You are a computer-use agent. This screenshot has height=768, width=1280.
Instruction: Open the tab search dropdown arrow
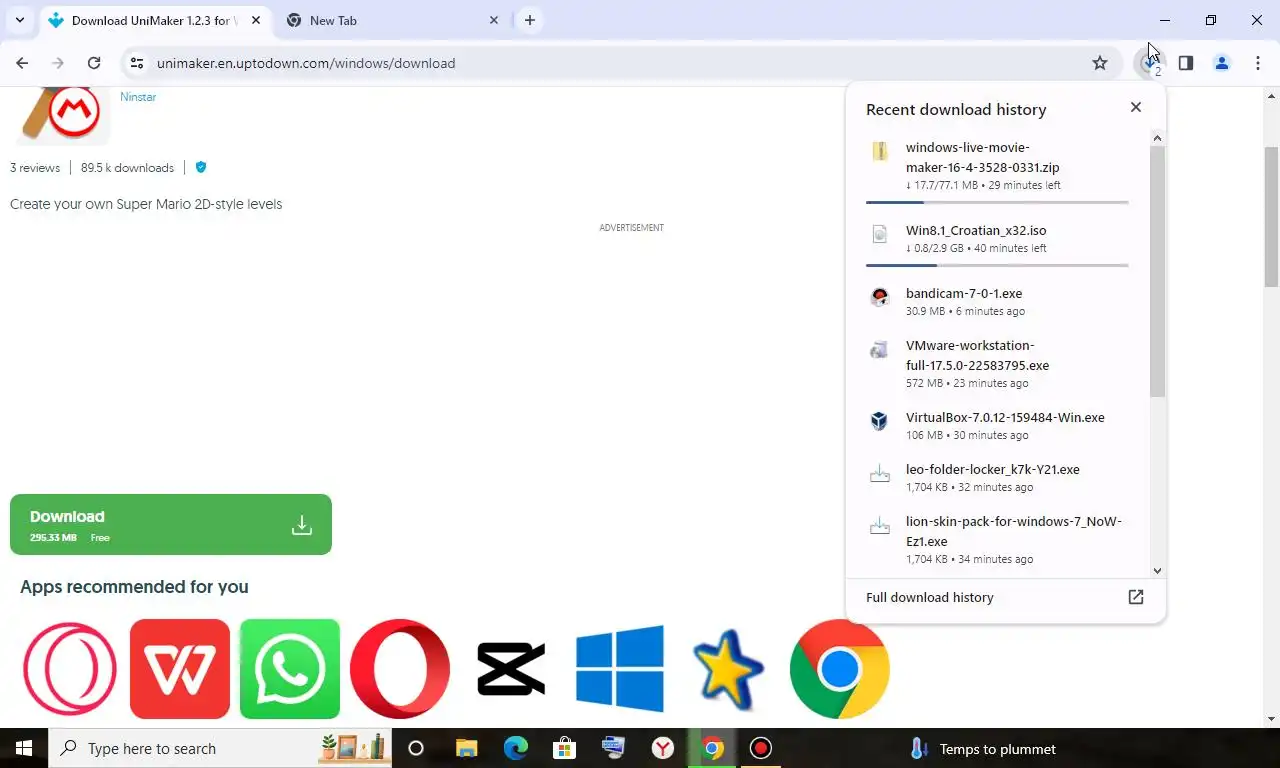[x=19, y=20]
